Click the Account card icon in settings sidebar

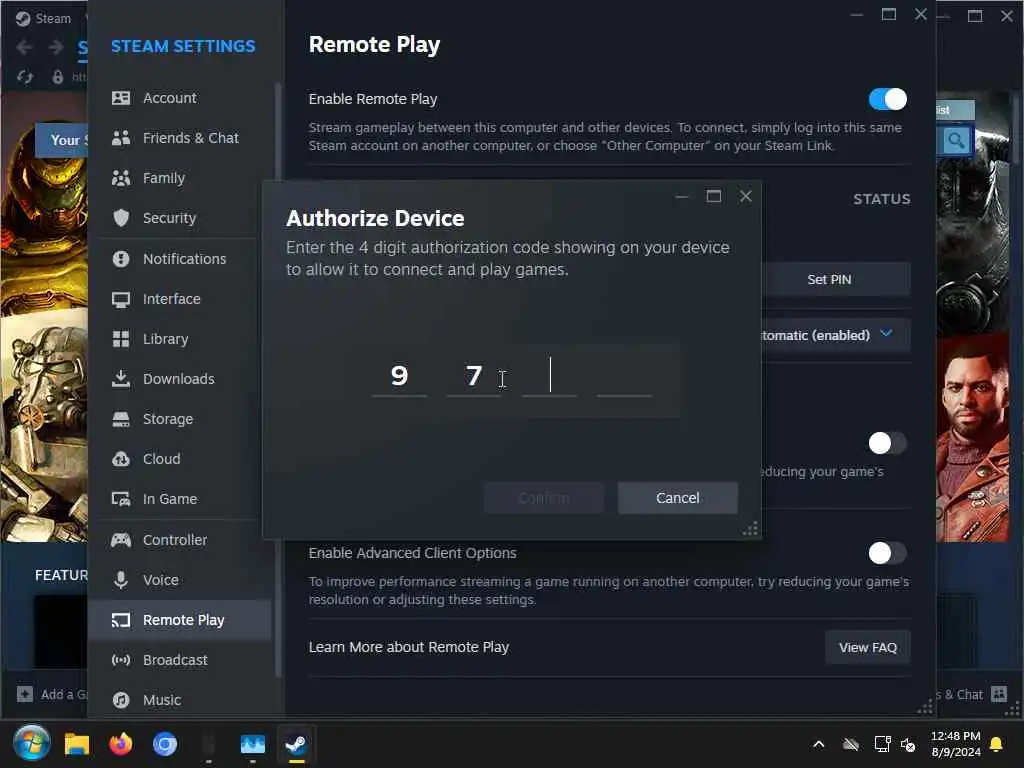(121, 98)
